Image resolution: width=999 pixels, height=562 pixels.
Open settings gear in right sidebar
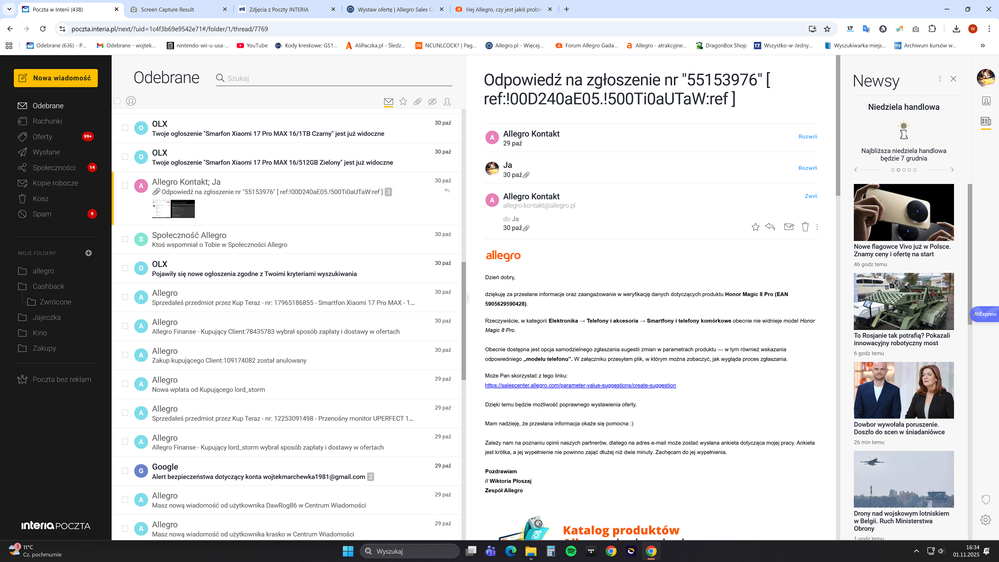pos(986,520)
